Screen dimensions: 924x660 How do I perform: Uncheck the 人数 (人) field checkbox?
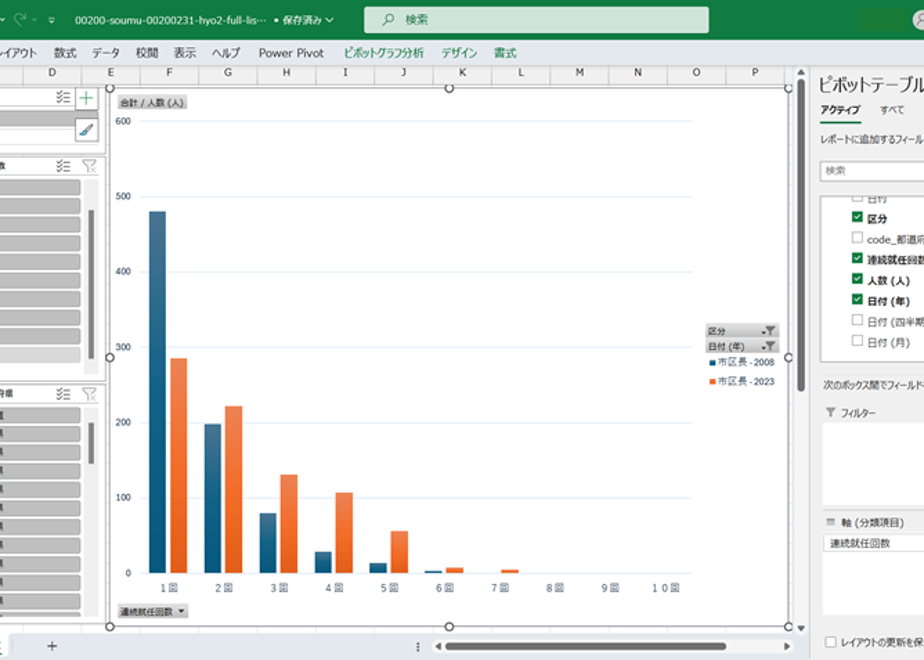coord(857,279)
